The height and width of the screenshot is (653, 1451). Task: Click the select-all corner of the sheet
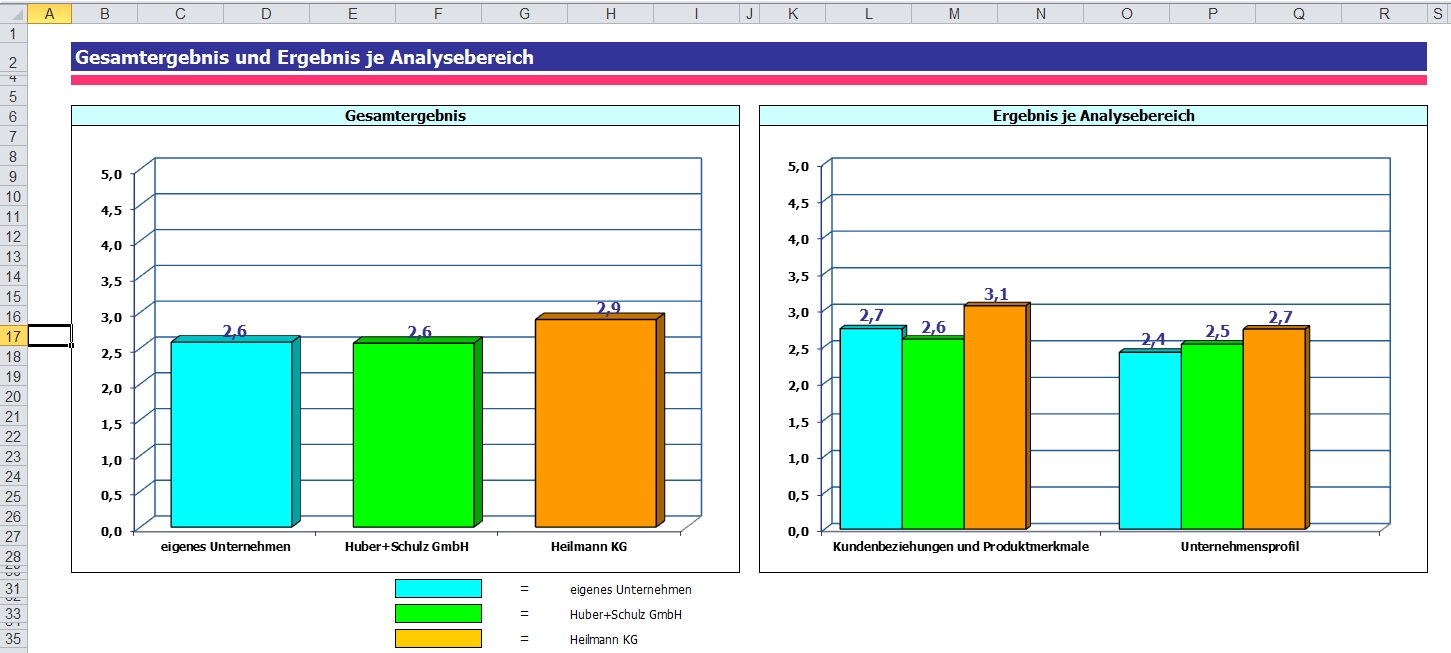[x=13, y=13]
